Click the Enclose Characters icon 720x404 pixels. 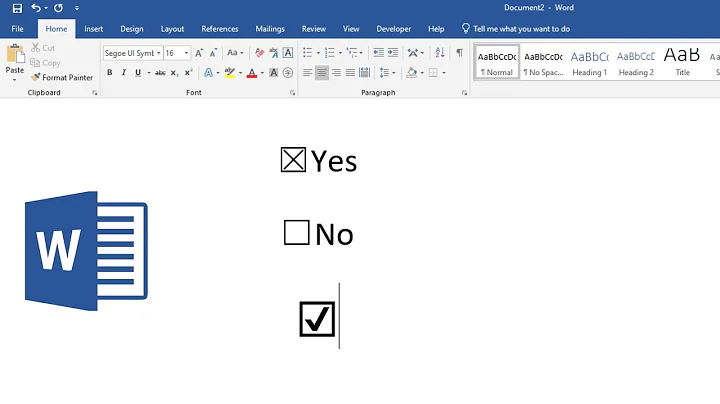click(x=288, y=73)
